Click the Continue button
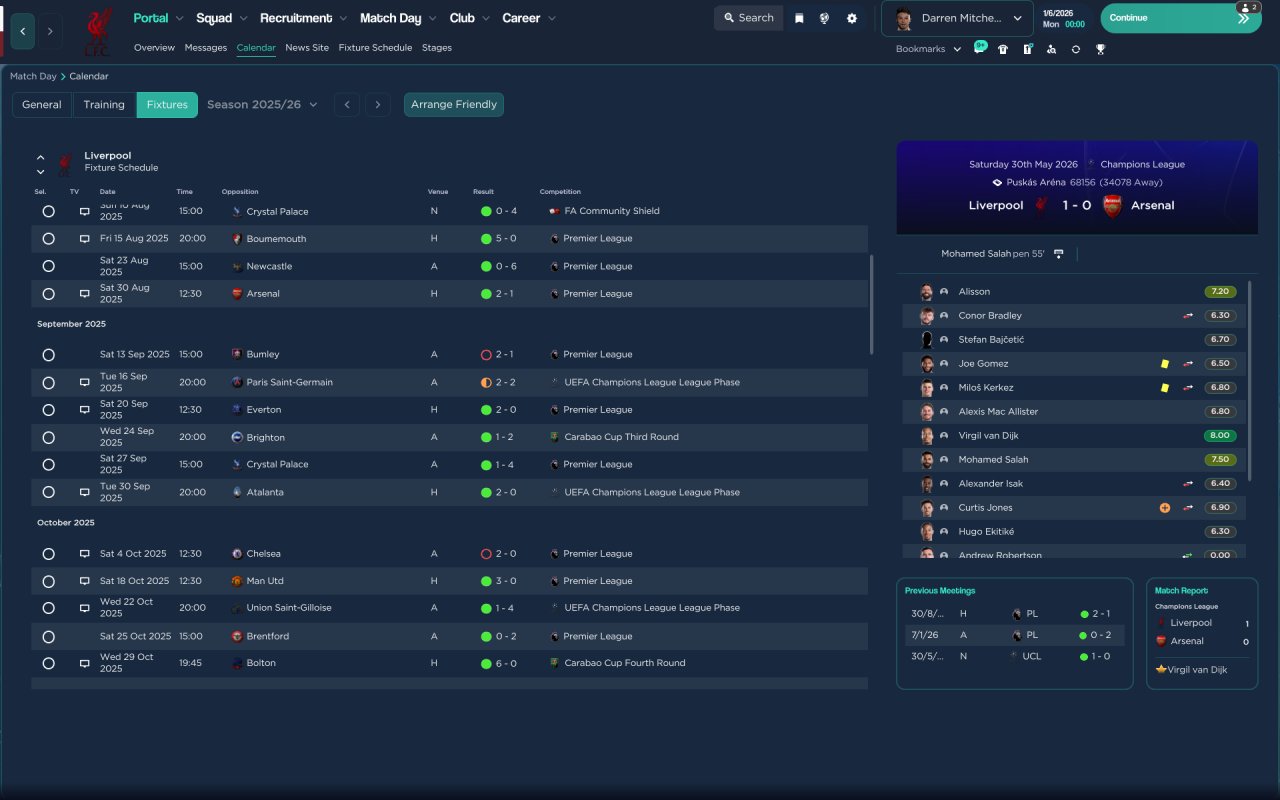Image resolution: width=1280 pixels, height=800 pixels. pyautogui.click(x=1181, y=18)
